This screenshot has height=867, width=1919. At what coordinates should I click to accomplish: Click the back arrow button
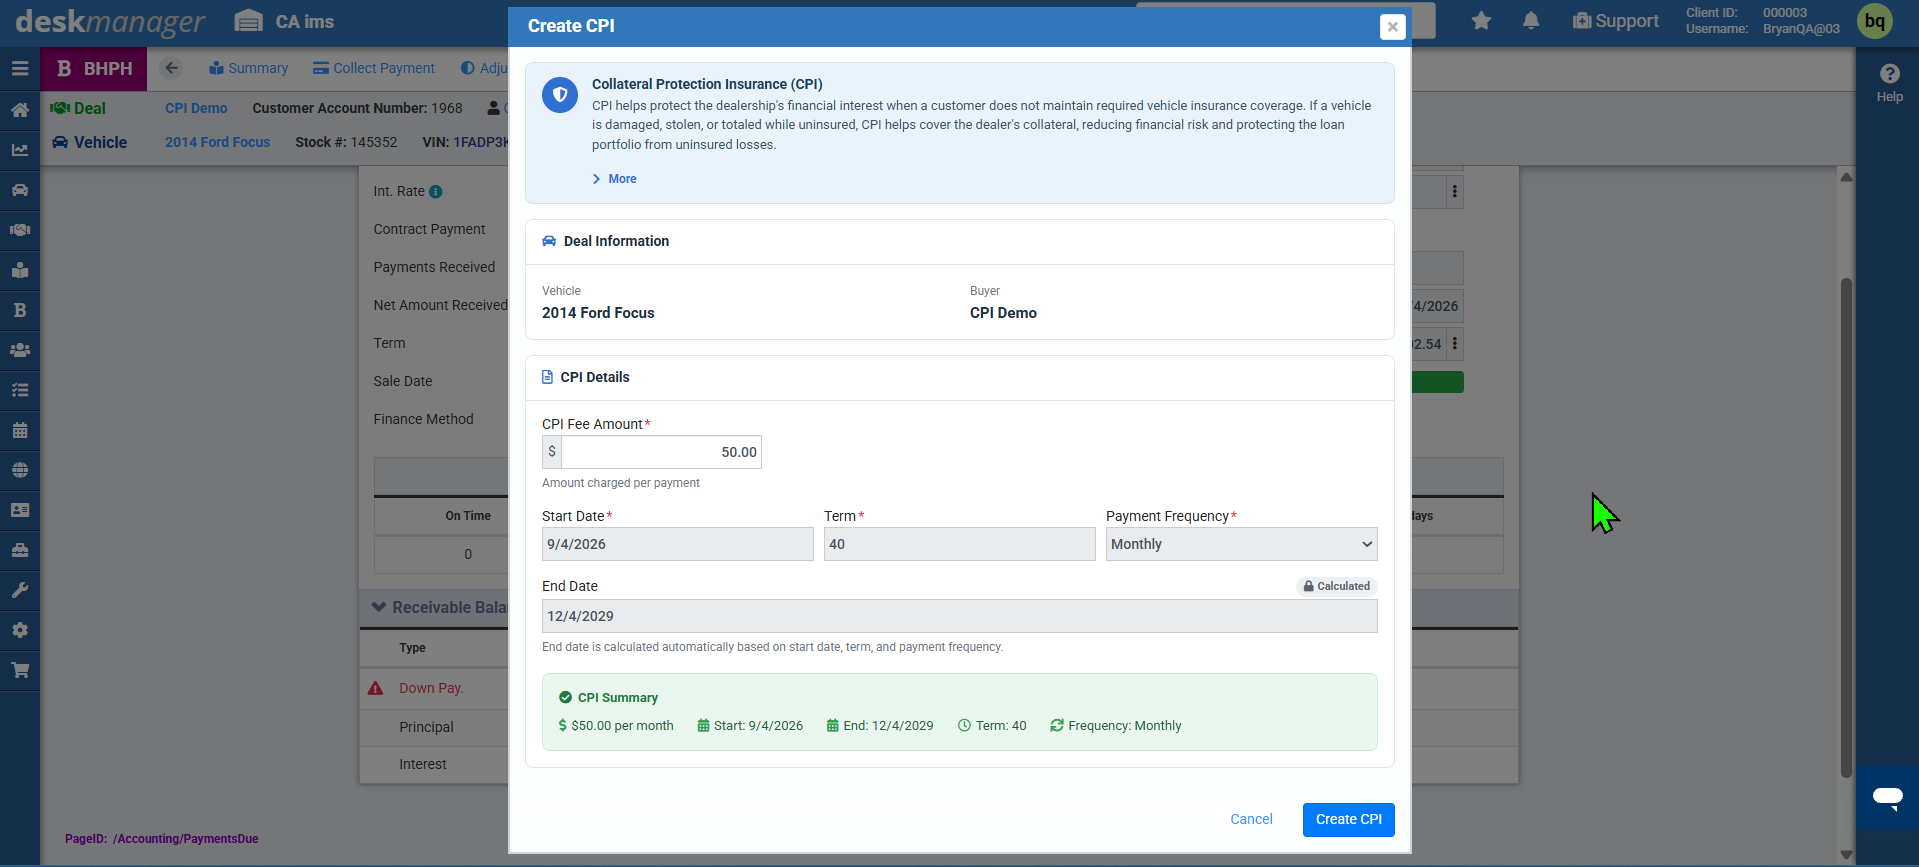pyautogui.click(x=171, y=68)
